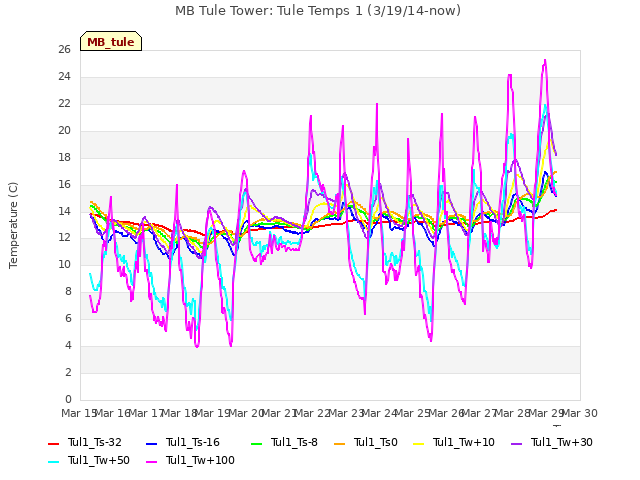This screenshot has width=640, height=480.
Task: Click the 8 y-axis tick label
Action: pyautogui.click(x=68, y=292)
